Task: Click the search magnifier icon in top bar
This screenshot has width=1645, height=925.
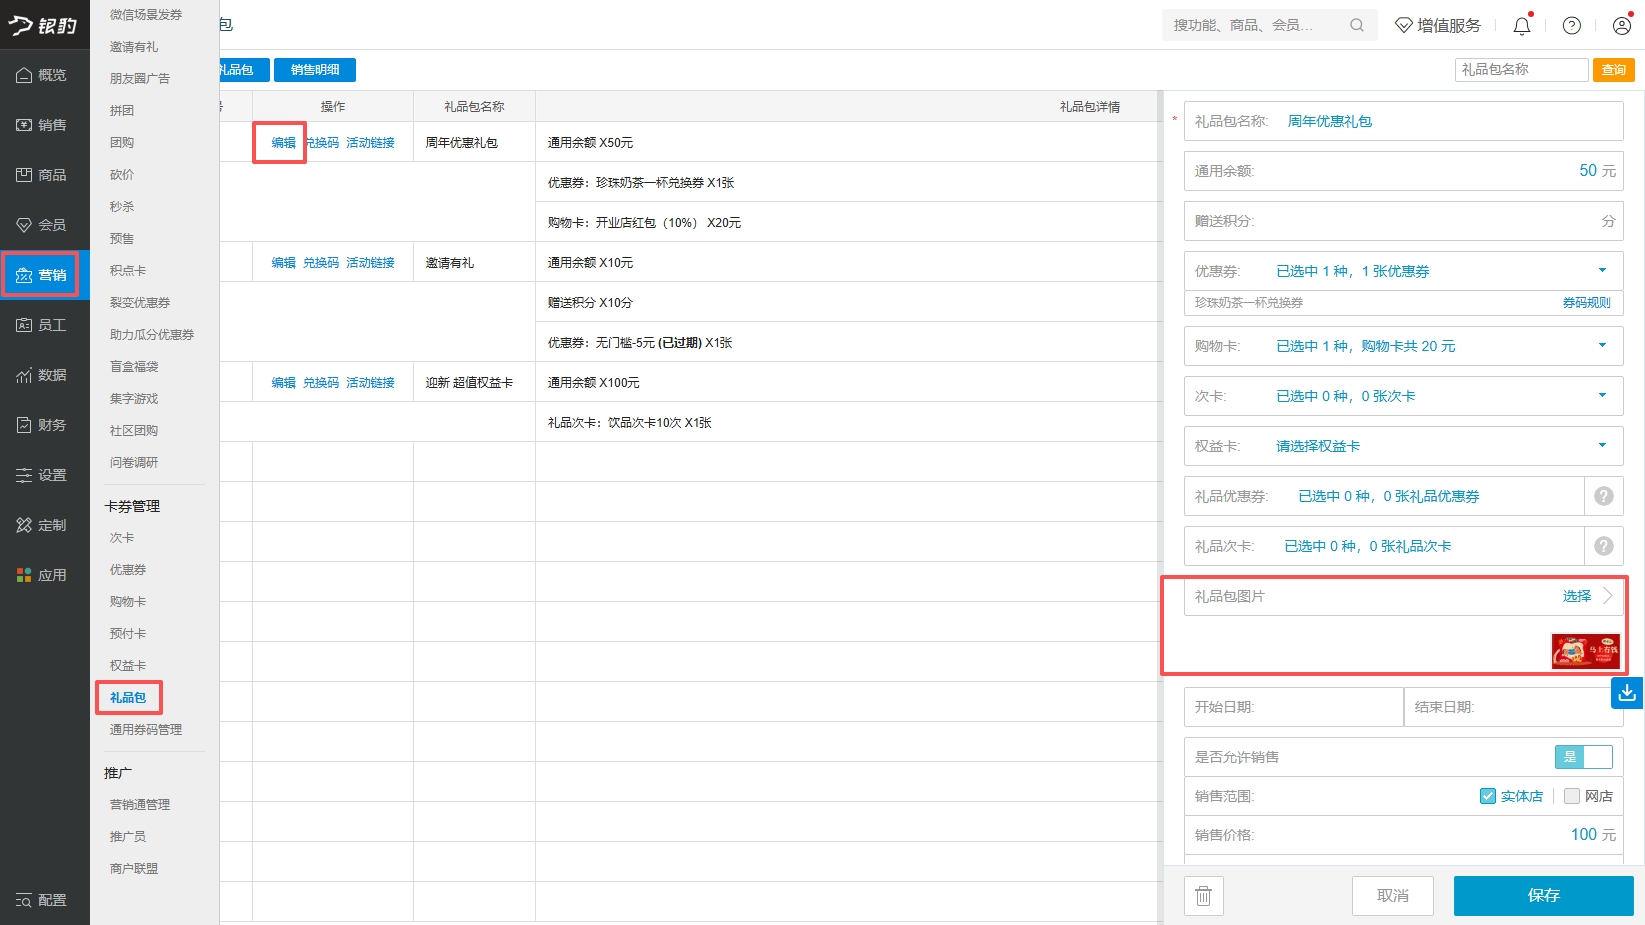Action: (x=1356, y=25)
